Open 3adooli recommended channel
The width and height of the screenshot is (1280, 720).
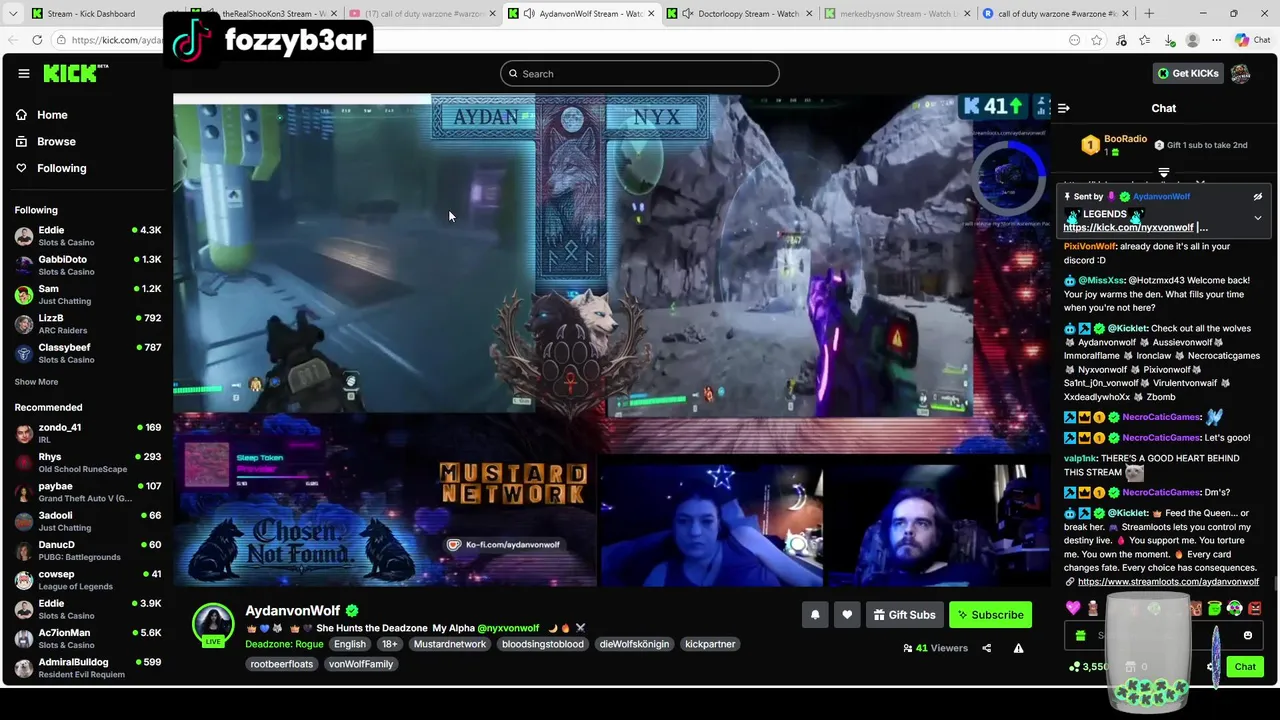coord(88,521)
